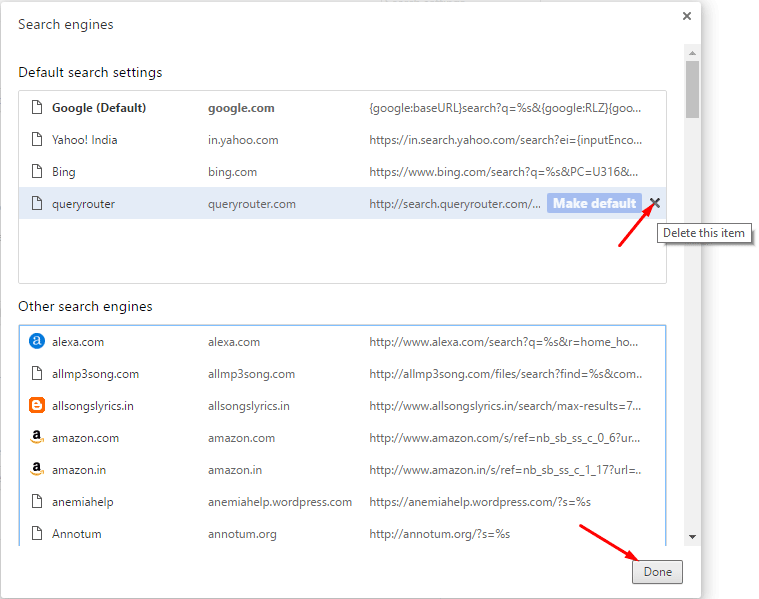The height and width of the screenshot is (599, 759).
Task: Click the anemiahelp page icon
Action: [37, 501]
